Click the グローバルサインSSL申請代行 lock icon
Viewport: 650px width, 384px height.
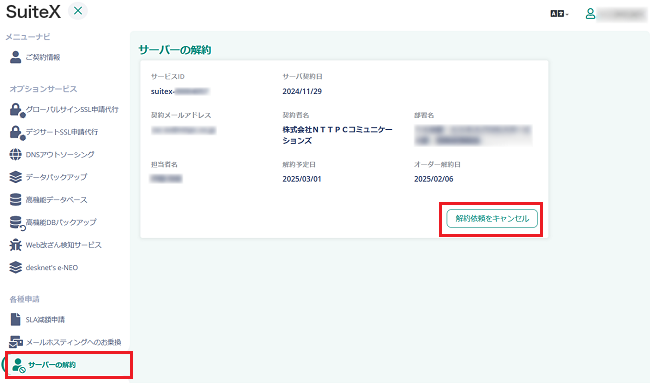point(16,110)
